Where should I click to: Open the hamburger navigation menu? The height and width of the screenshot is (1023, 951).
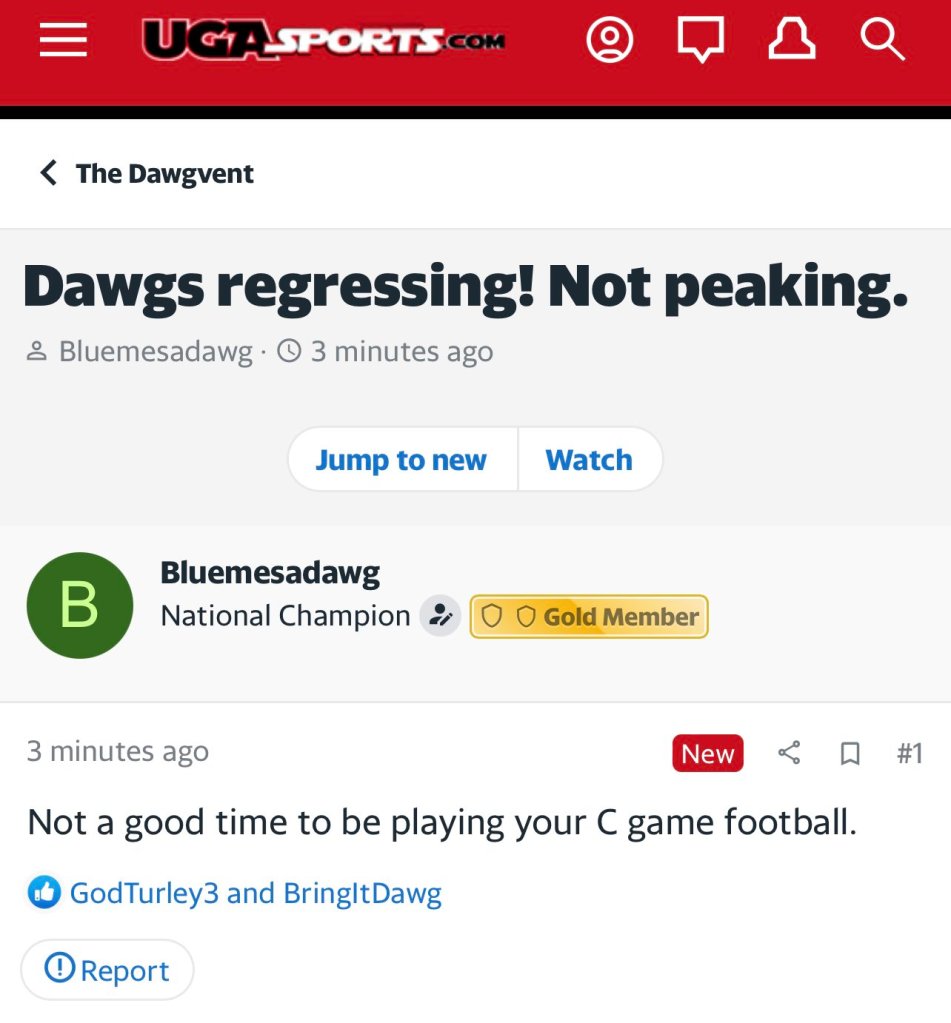[63, 41]
